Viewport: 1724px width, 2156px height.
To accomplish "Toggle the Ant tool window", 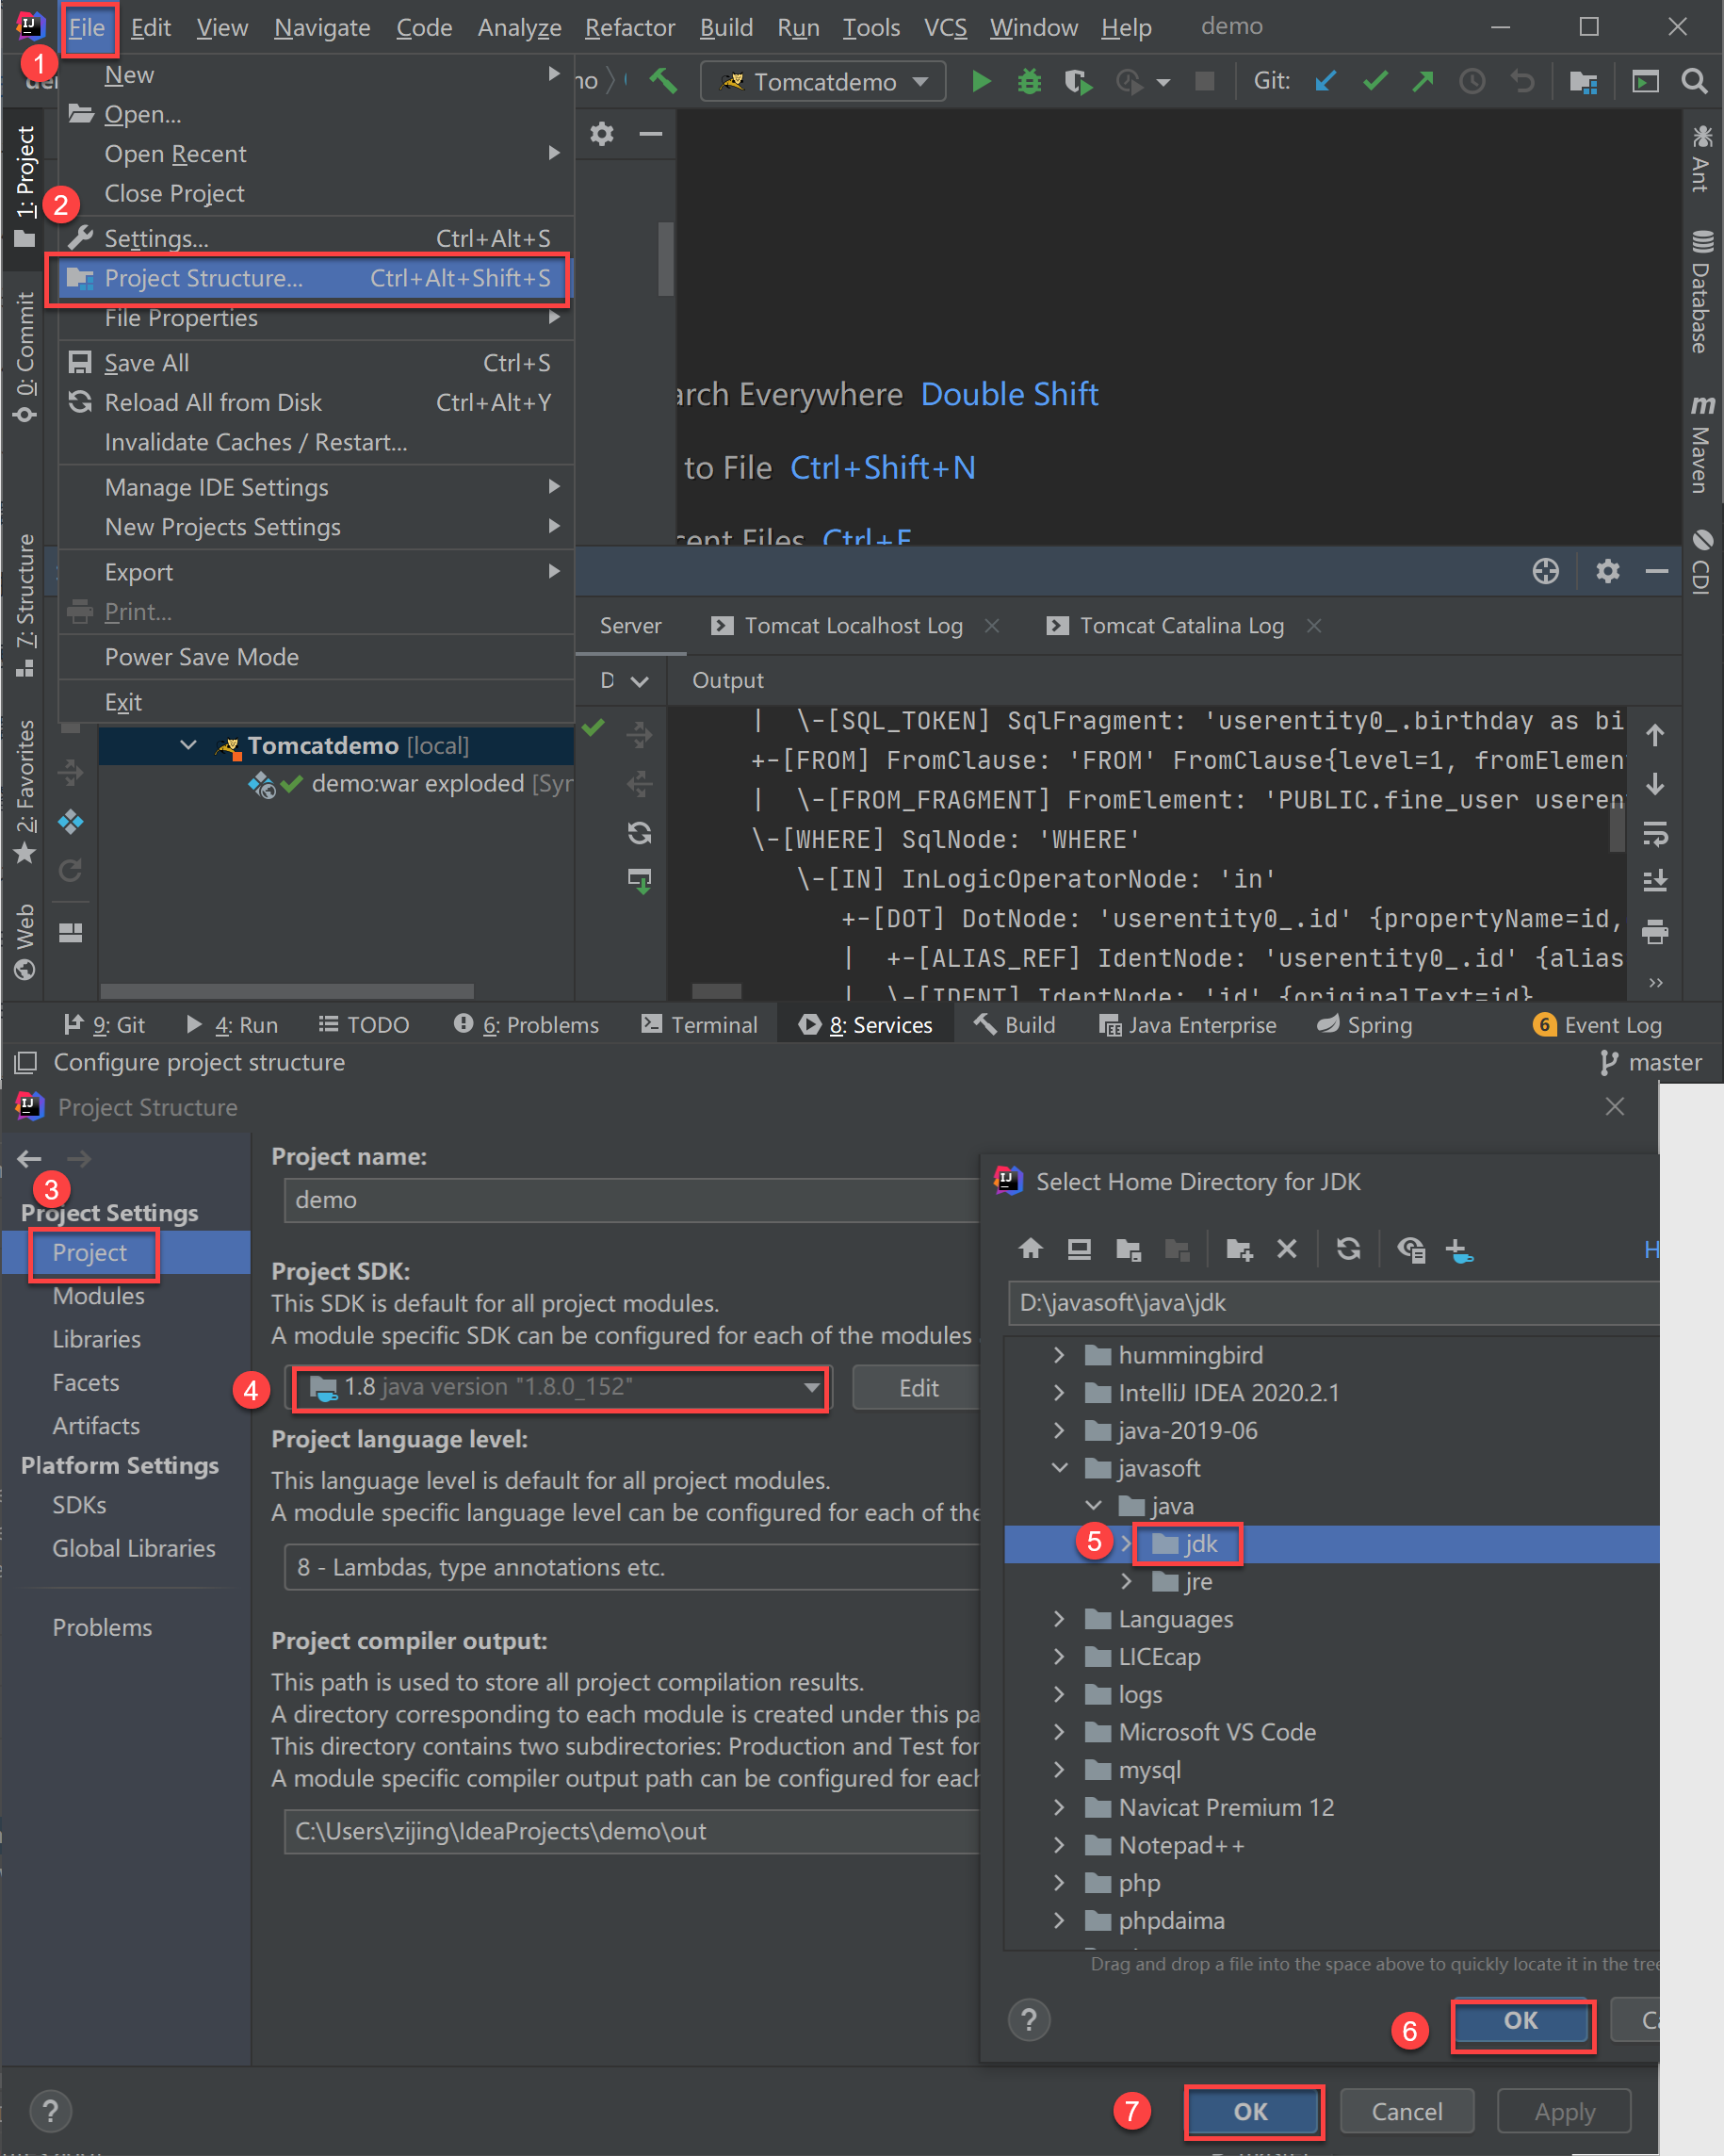I will (x=1701, y=158).
